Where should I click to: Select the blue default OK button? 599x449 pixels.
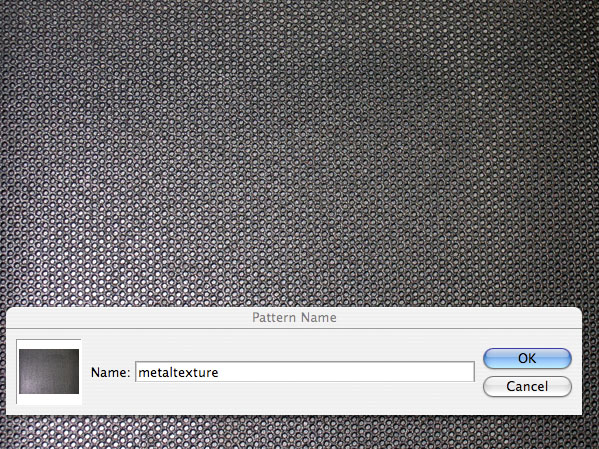coord(527,358)
